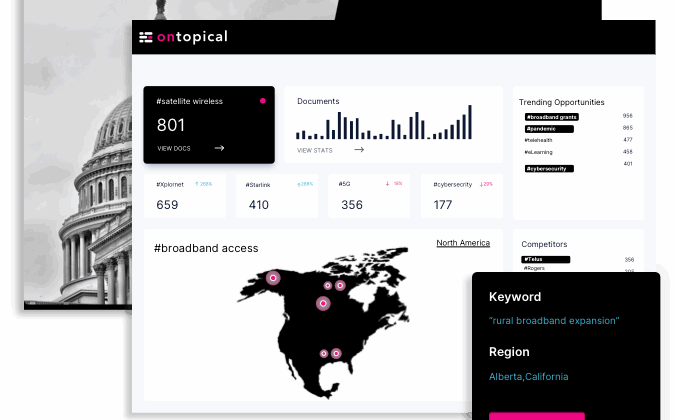
Task: Click the pink status dot on satellite wireless card
Action: [x=263, y=101]
